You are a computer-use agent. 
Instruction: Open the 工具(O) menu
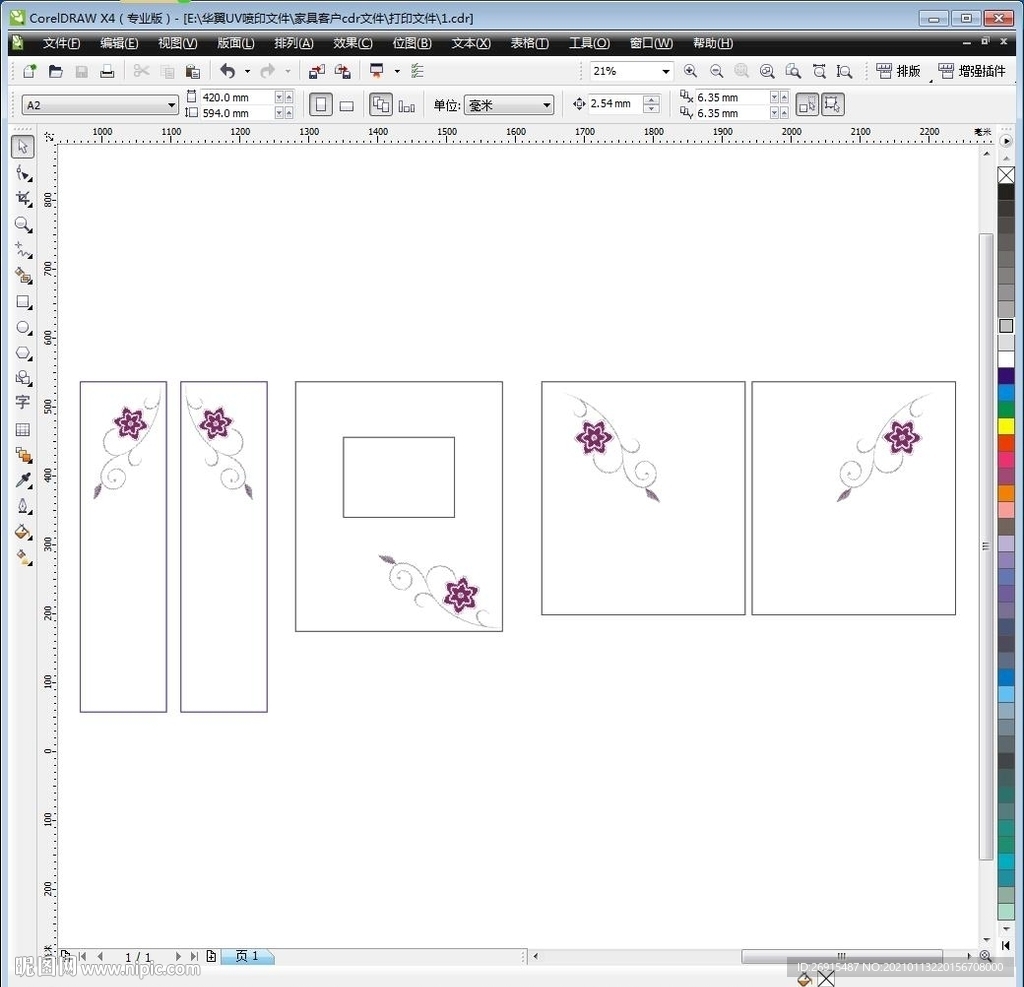589,43
